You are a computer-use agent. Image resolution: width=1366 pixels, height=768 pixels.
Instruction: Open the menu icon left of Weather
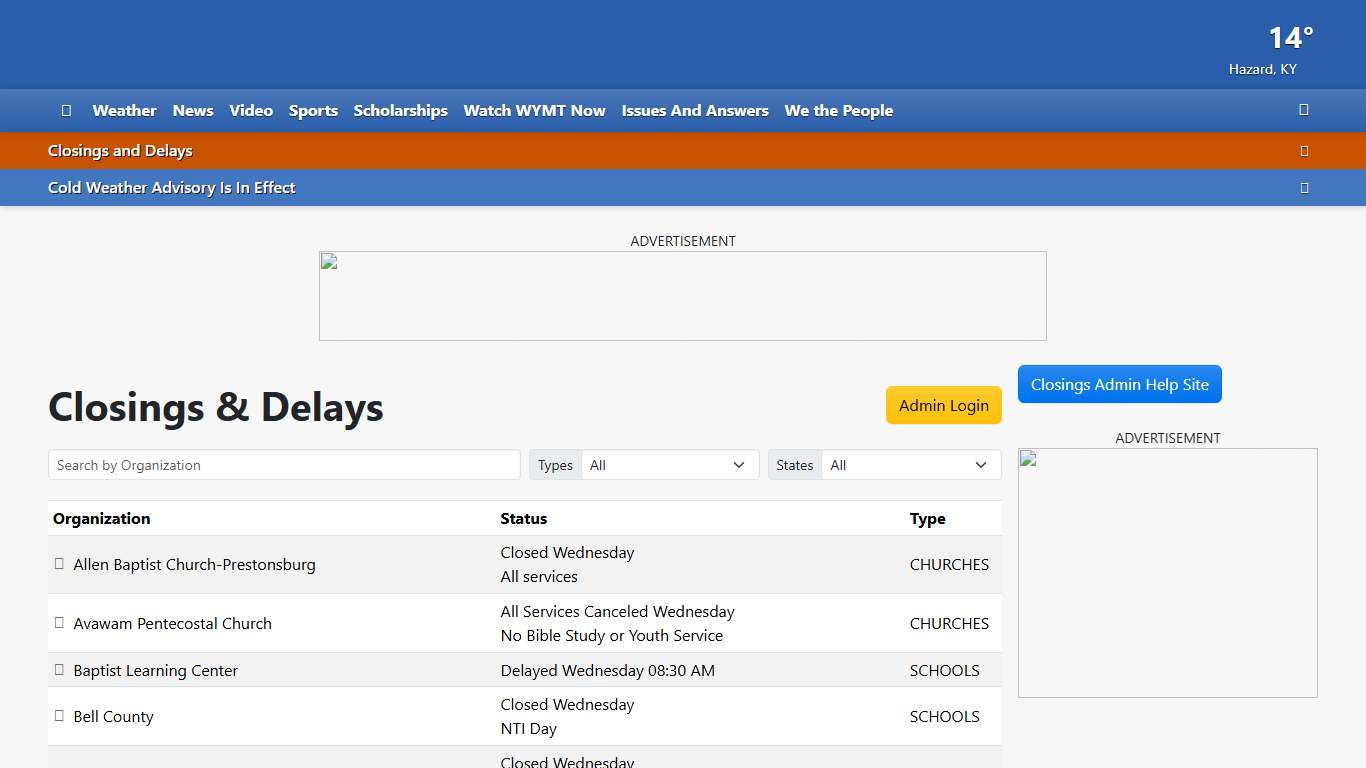66,111
